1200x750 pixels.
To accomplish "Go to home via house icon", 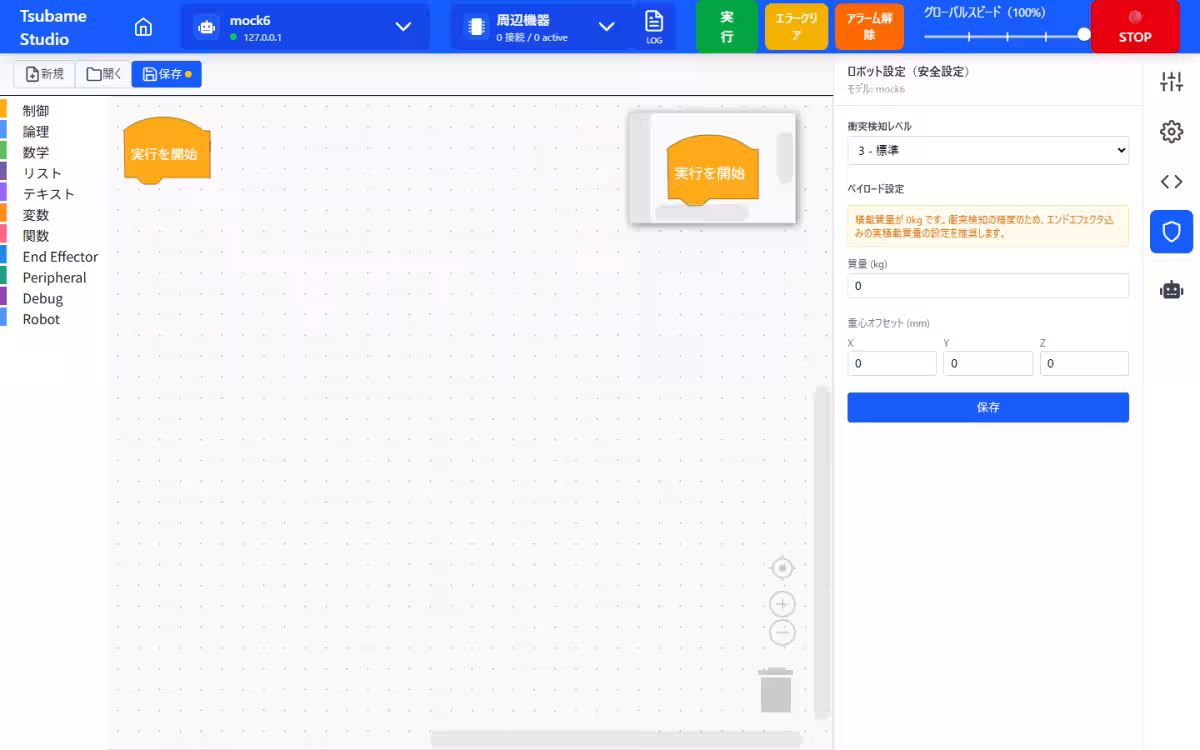I will 143,27.
